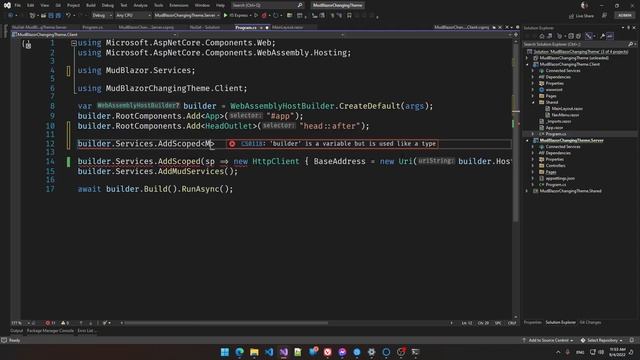Click the Undo toolbar icon

pyautogui.click(x=68, y=16)
